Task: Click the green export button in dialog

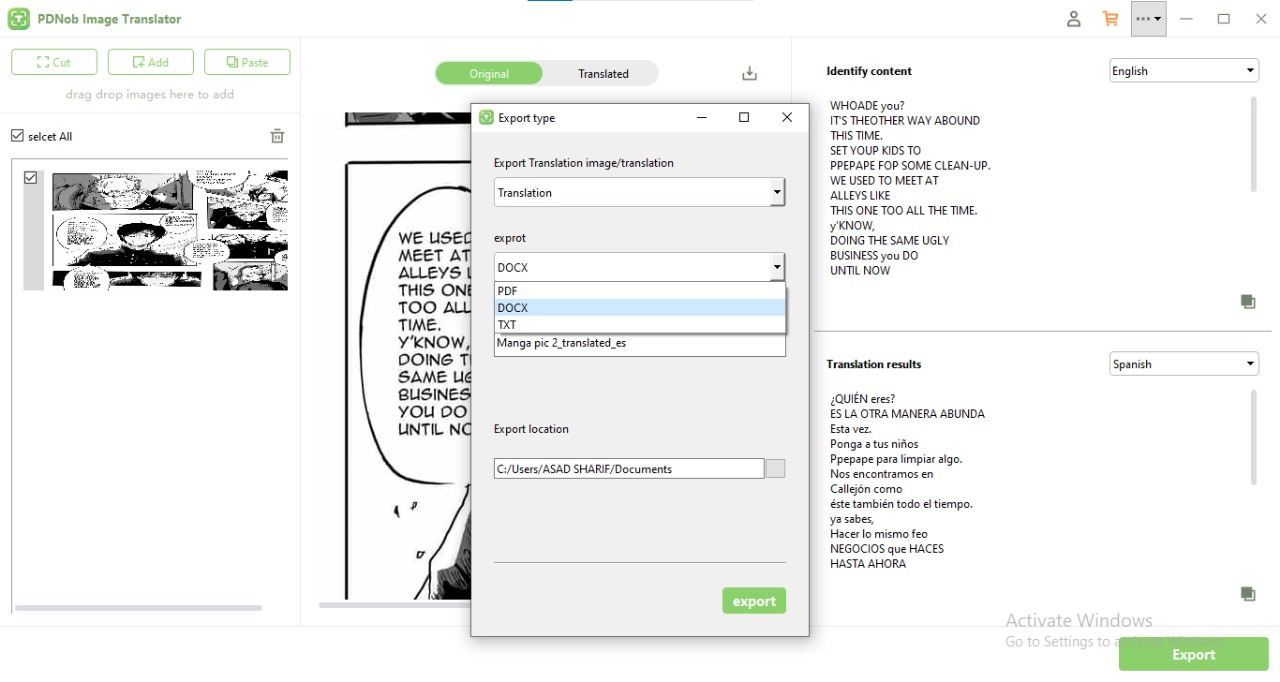Action: point(754,600)
